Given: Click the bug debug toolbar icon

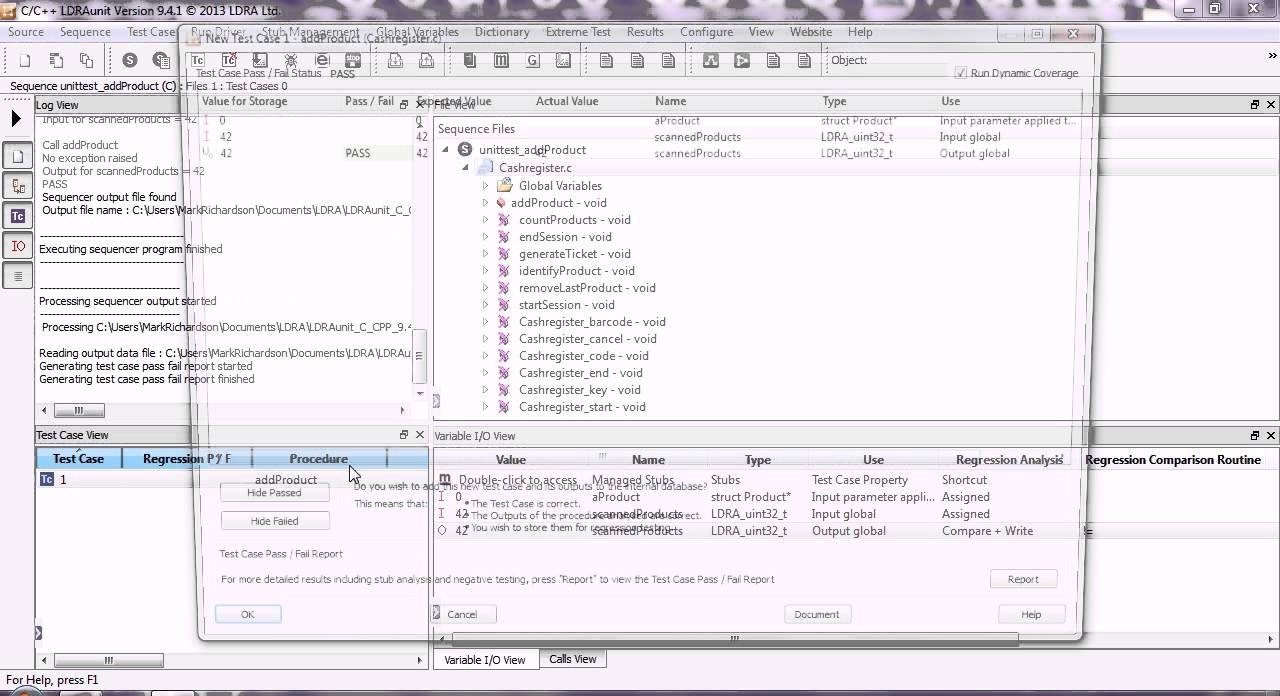Looking at the screenshot, I should pos(291,60).
